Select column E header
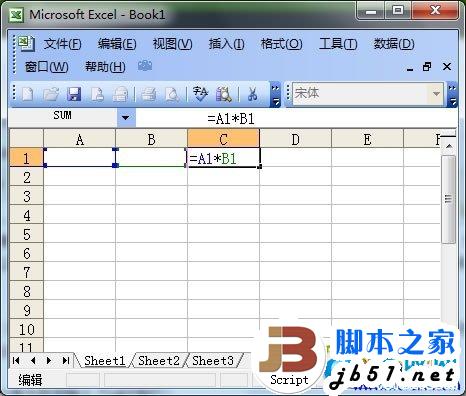 click(x=367, y=139)
